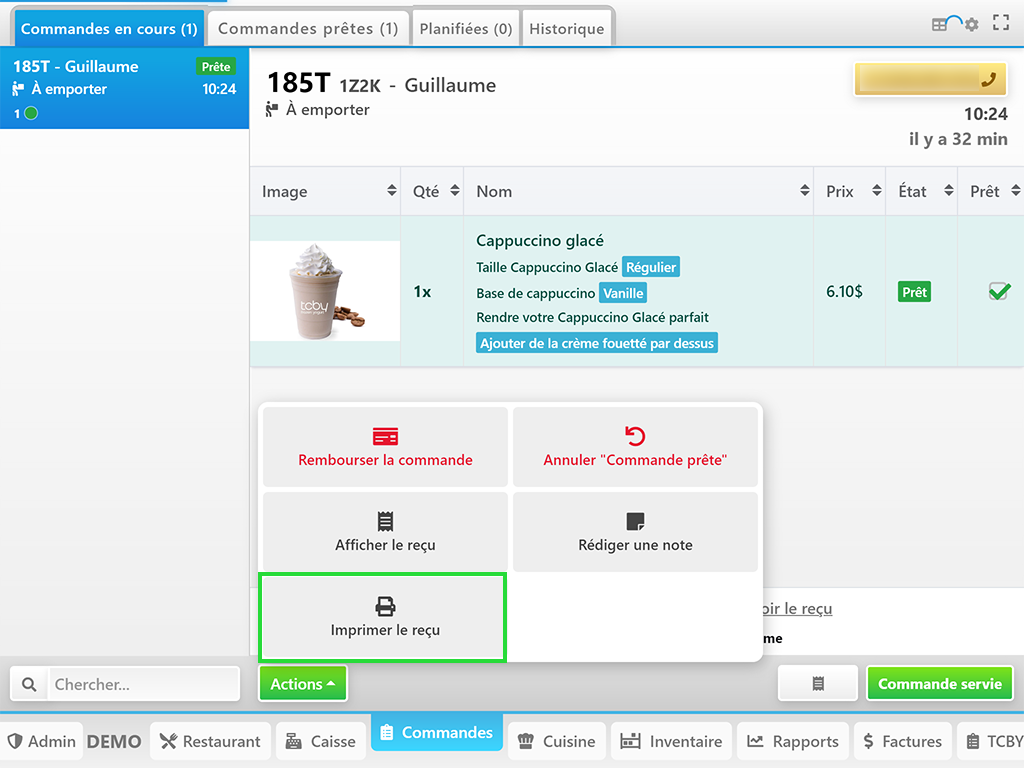Choose Rembourser la commande
The image size is (1024, 768).
(x=385, y=447)
